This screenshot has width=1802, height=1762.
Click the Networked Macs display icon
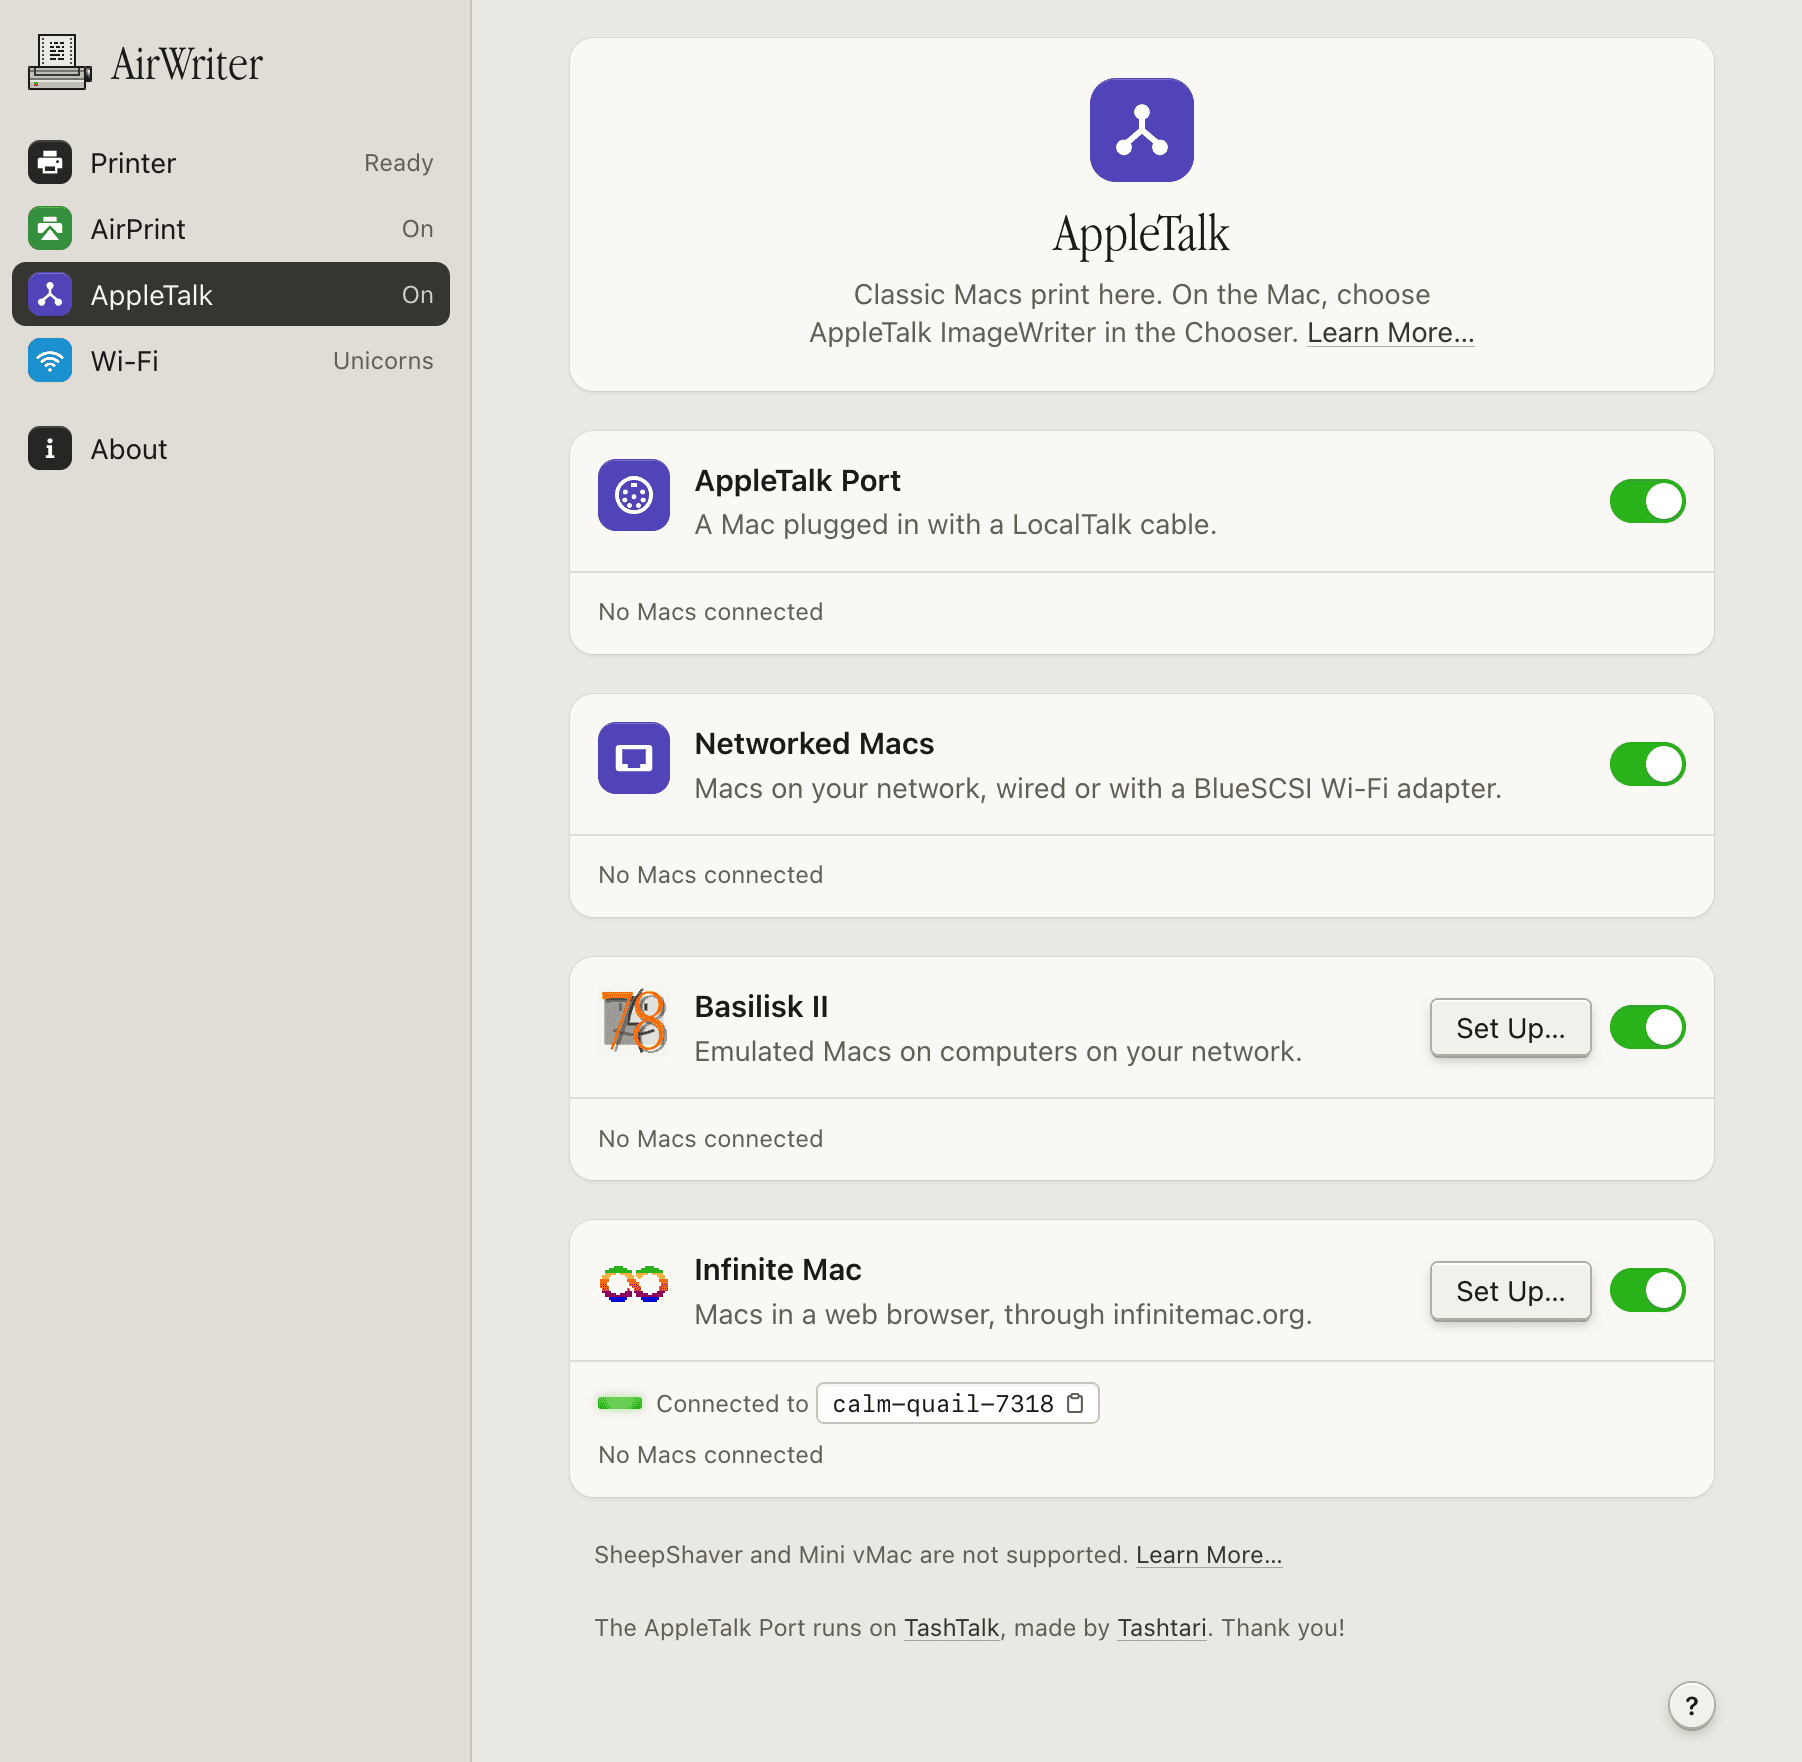click(634, 758)
